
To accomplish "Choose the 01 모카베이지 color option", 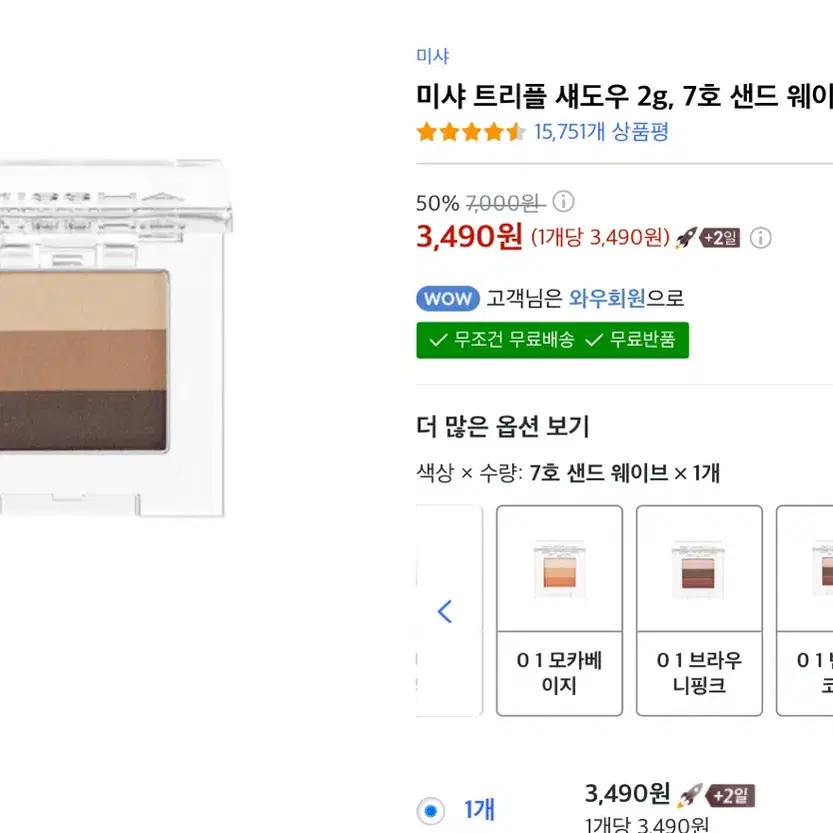I will coord(559,611).
